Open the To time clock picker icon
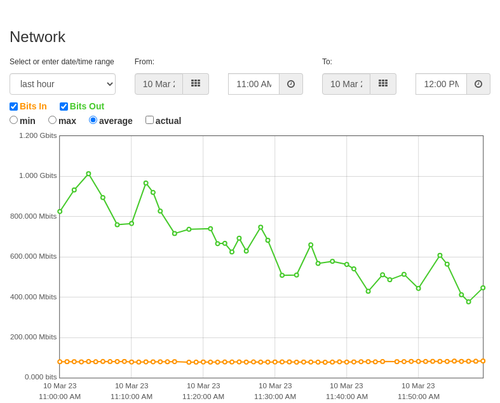The image size is (500, 403). click(x=478, y=84)
